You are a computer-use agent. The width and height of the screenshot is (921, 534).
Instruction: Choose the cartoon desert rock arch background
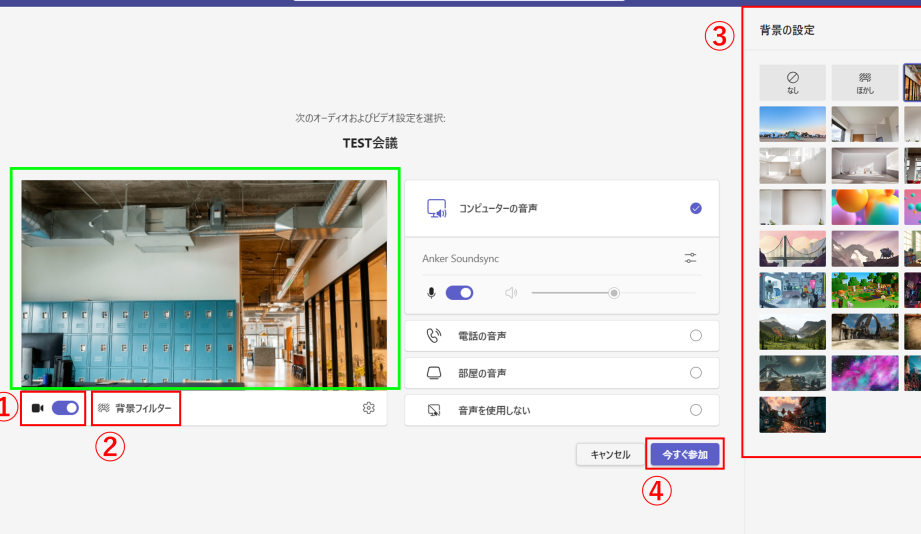[865, 248]
